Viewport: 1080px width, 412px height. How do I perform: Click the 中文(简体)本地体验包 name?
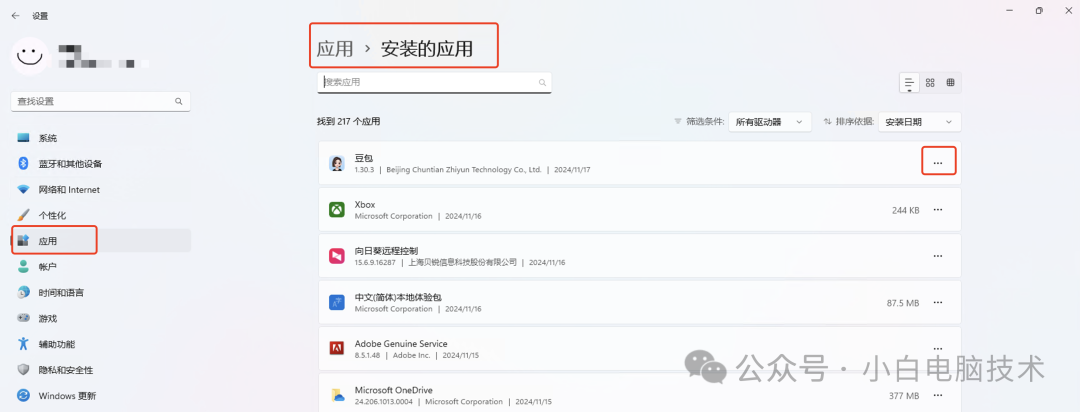(397, 297)
